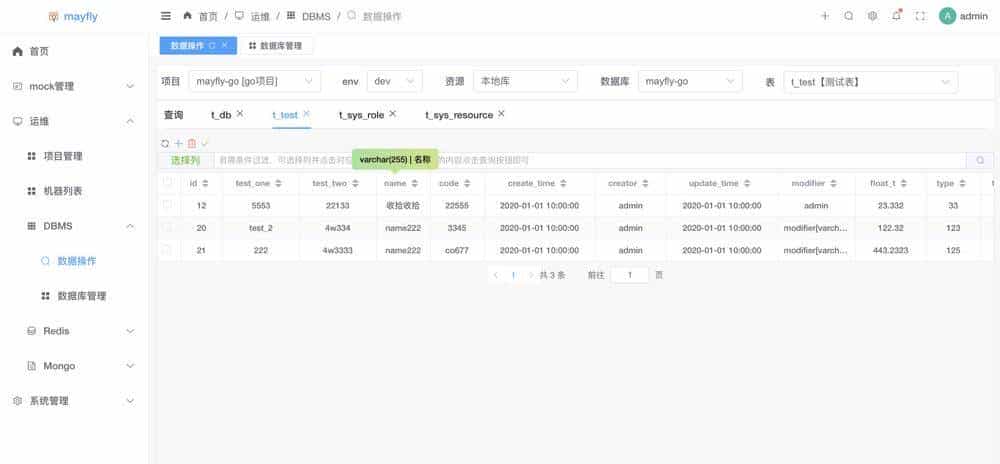The width and height of the screenshot is (1000, 464).
Task: Check the row with id 21
Action: (x=167, y=250)
